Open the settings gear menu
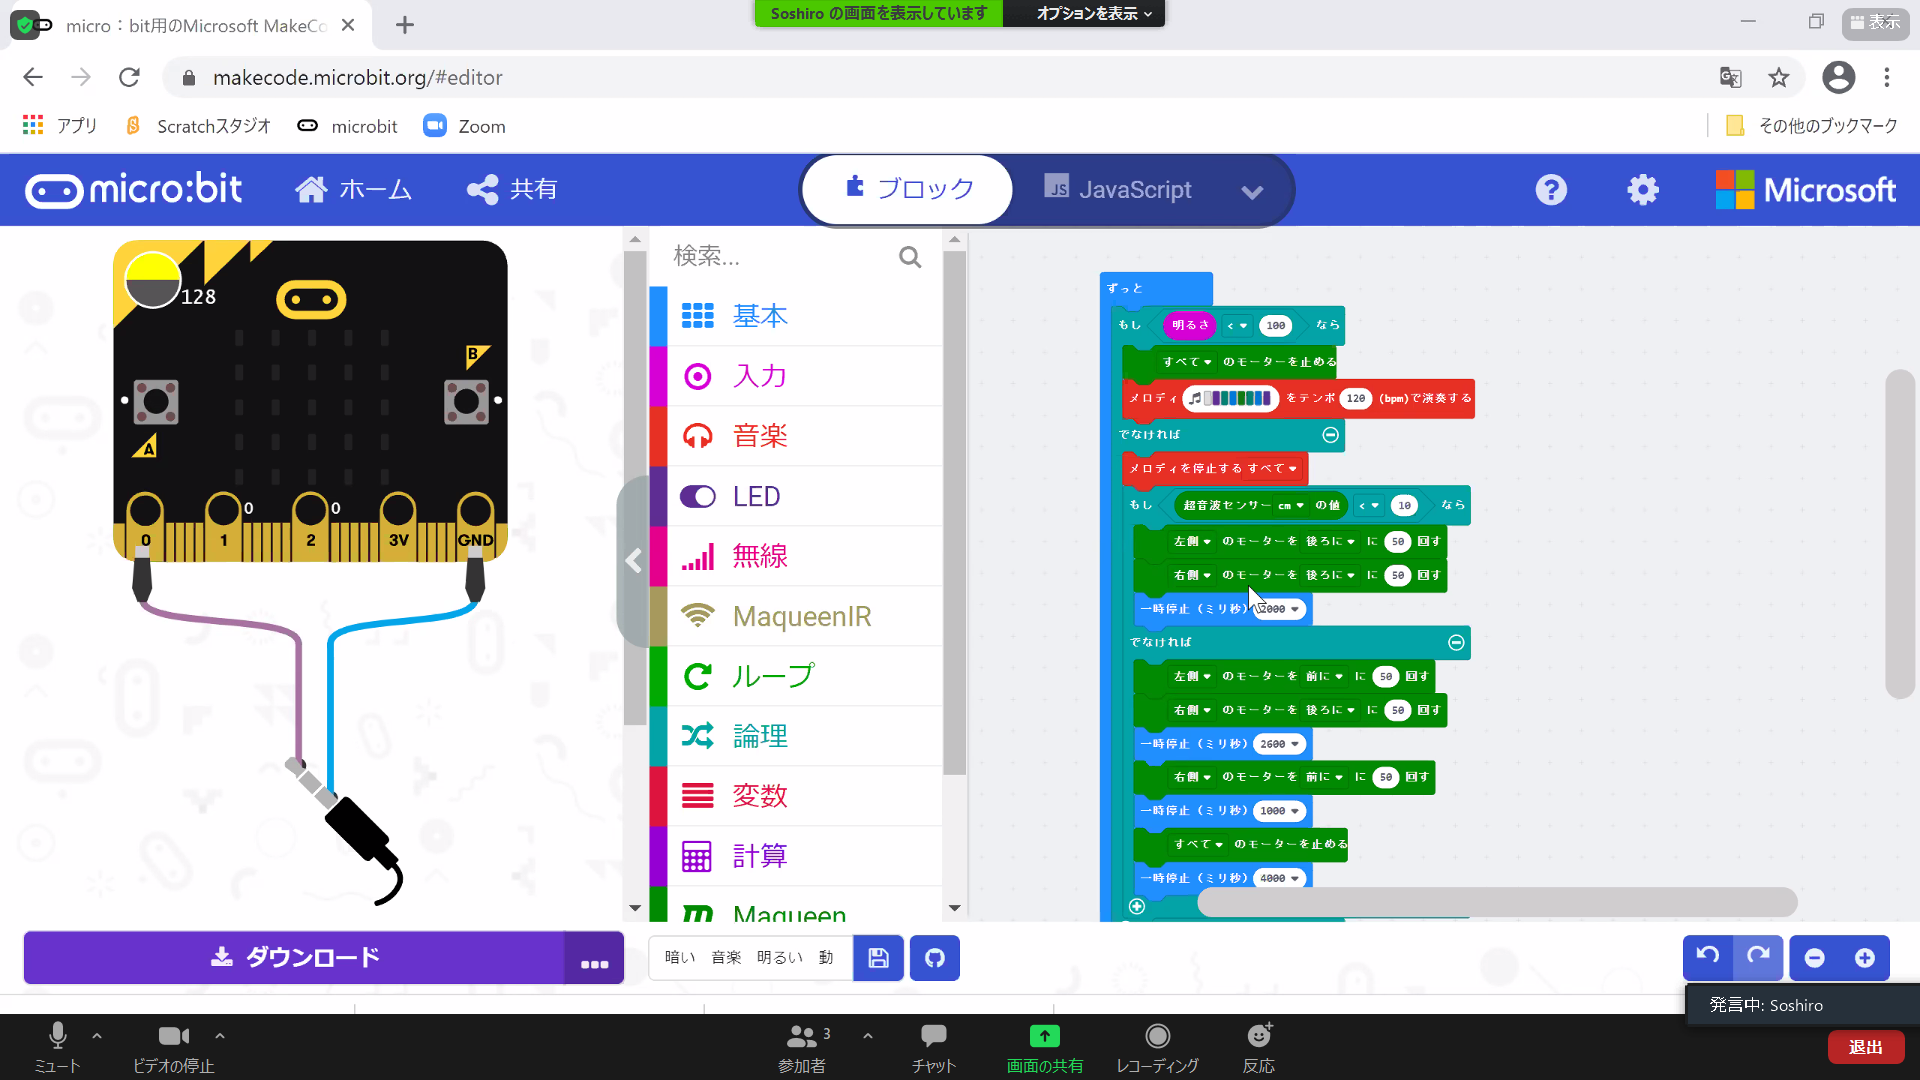This screenshot has height=1080, width=1920. (1643, 190)
